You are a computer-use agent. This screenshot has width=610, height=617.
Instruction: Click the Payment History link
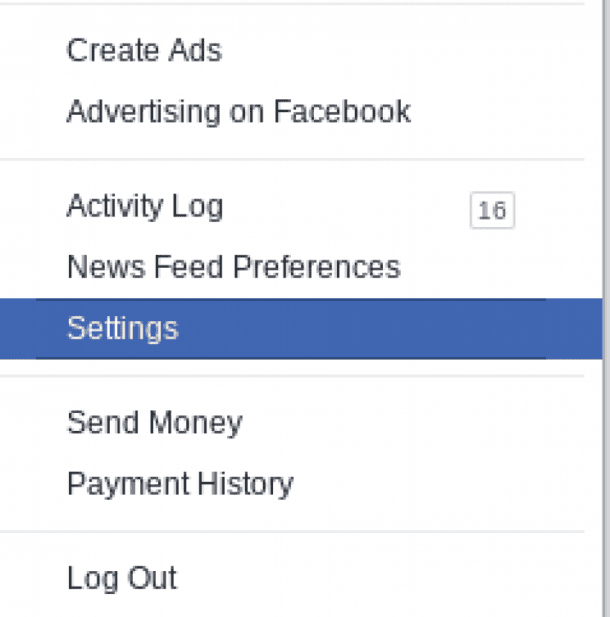pos(180,484)
